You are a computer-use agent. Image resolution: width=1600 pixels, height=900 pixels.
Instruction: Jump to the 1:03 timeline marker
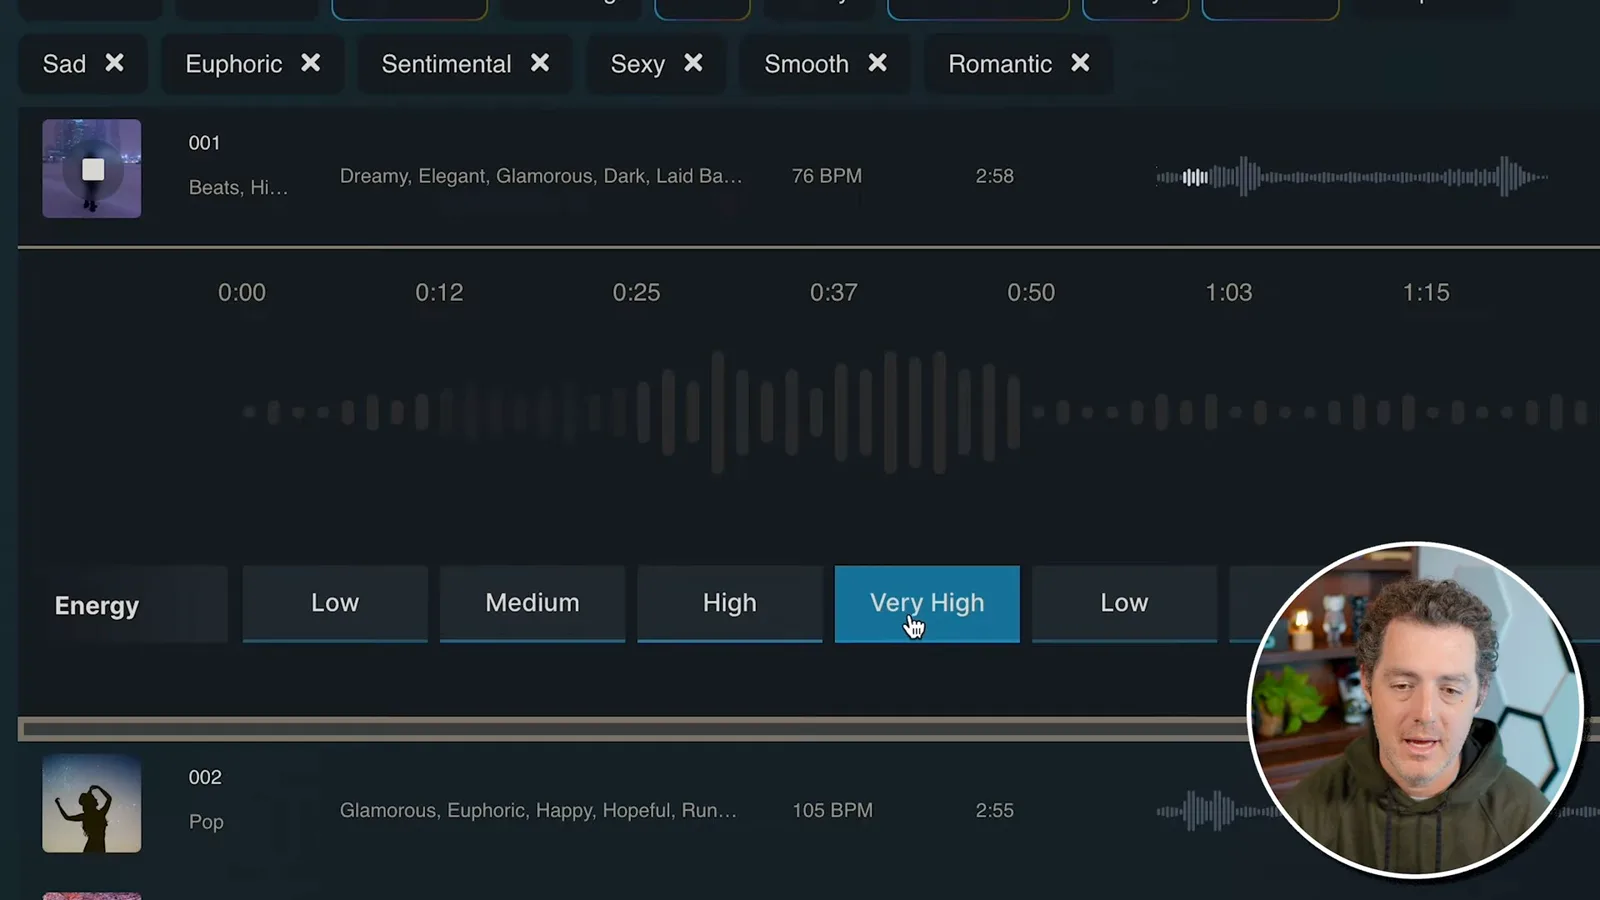(x=1228, y=292)
